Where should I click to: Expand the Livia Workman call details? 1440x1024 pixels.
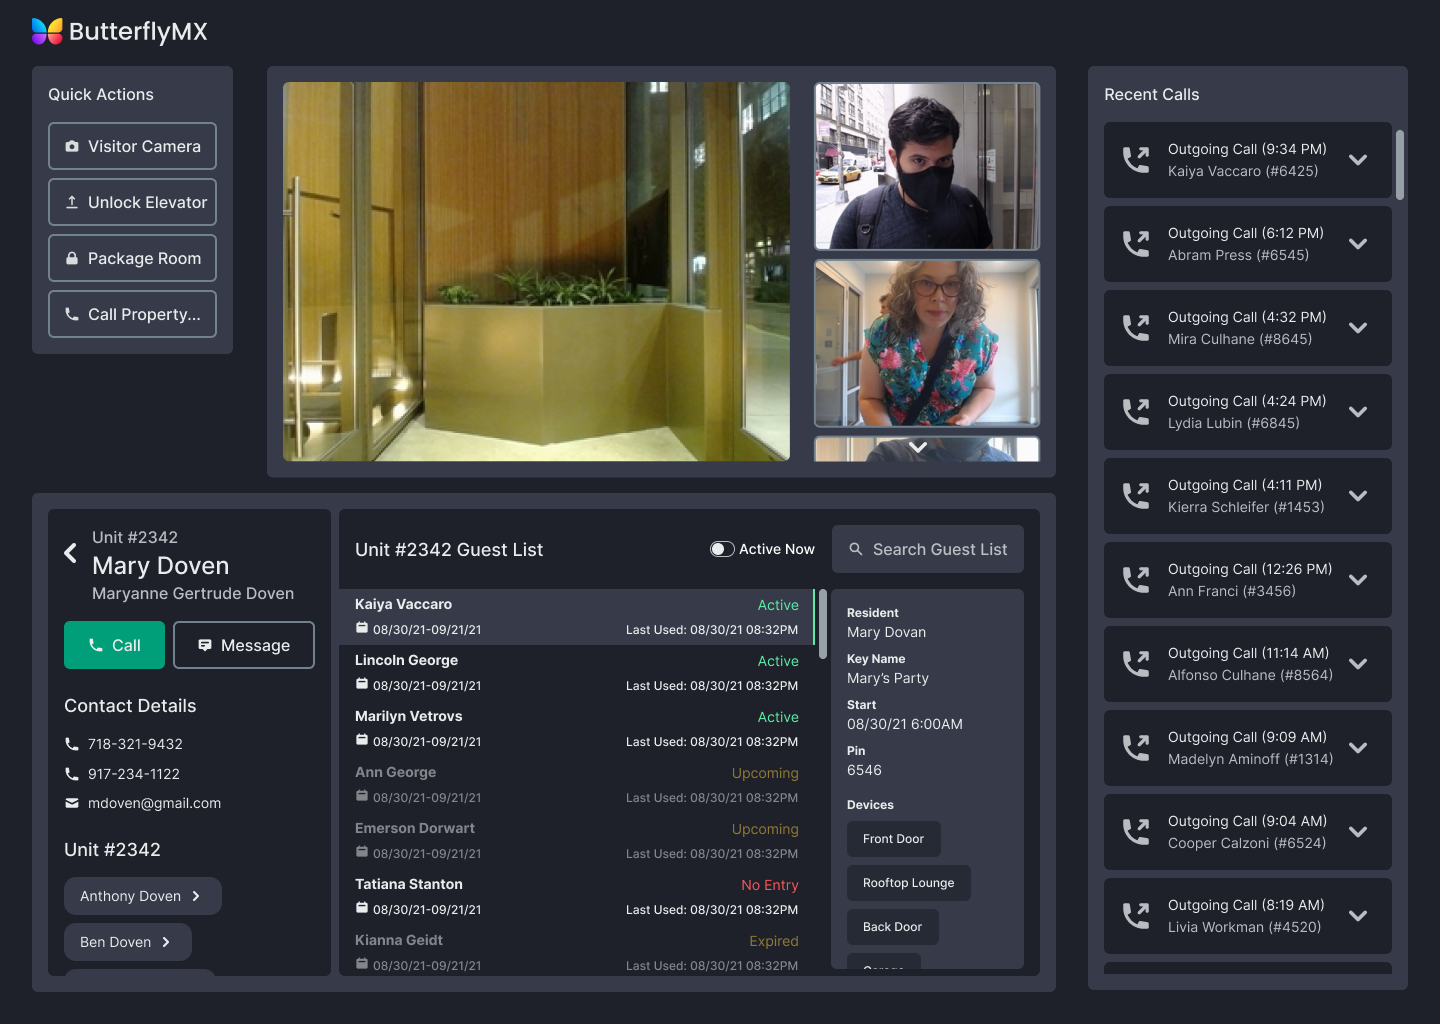tap(1358, 916)
